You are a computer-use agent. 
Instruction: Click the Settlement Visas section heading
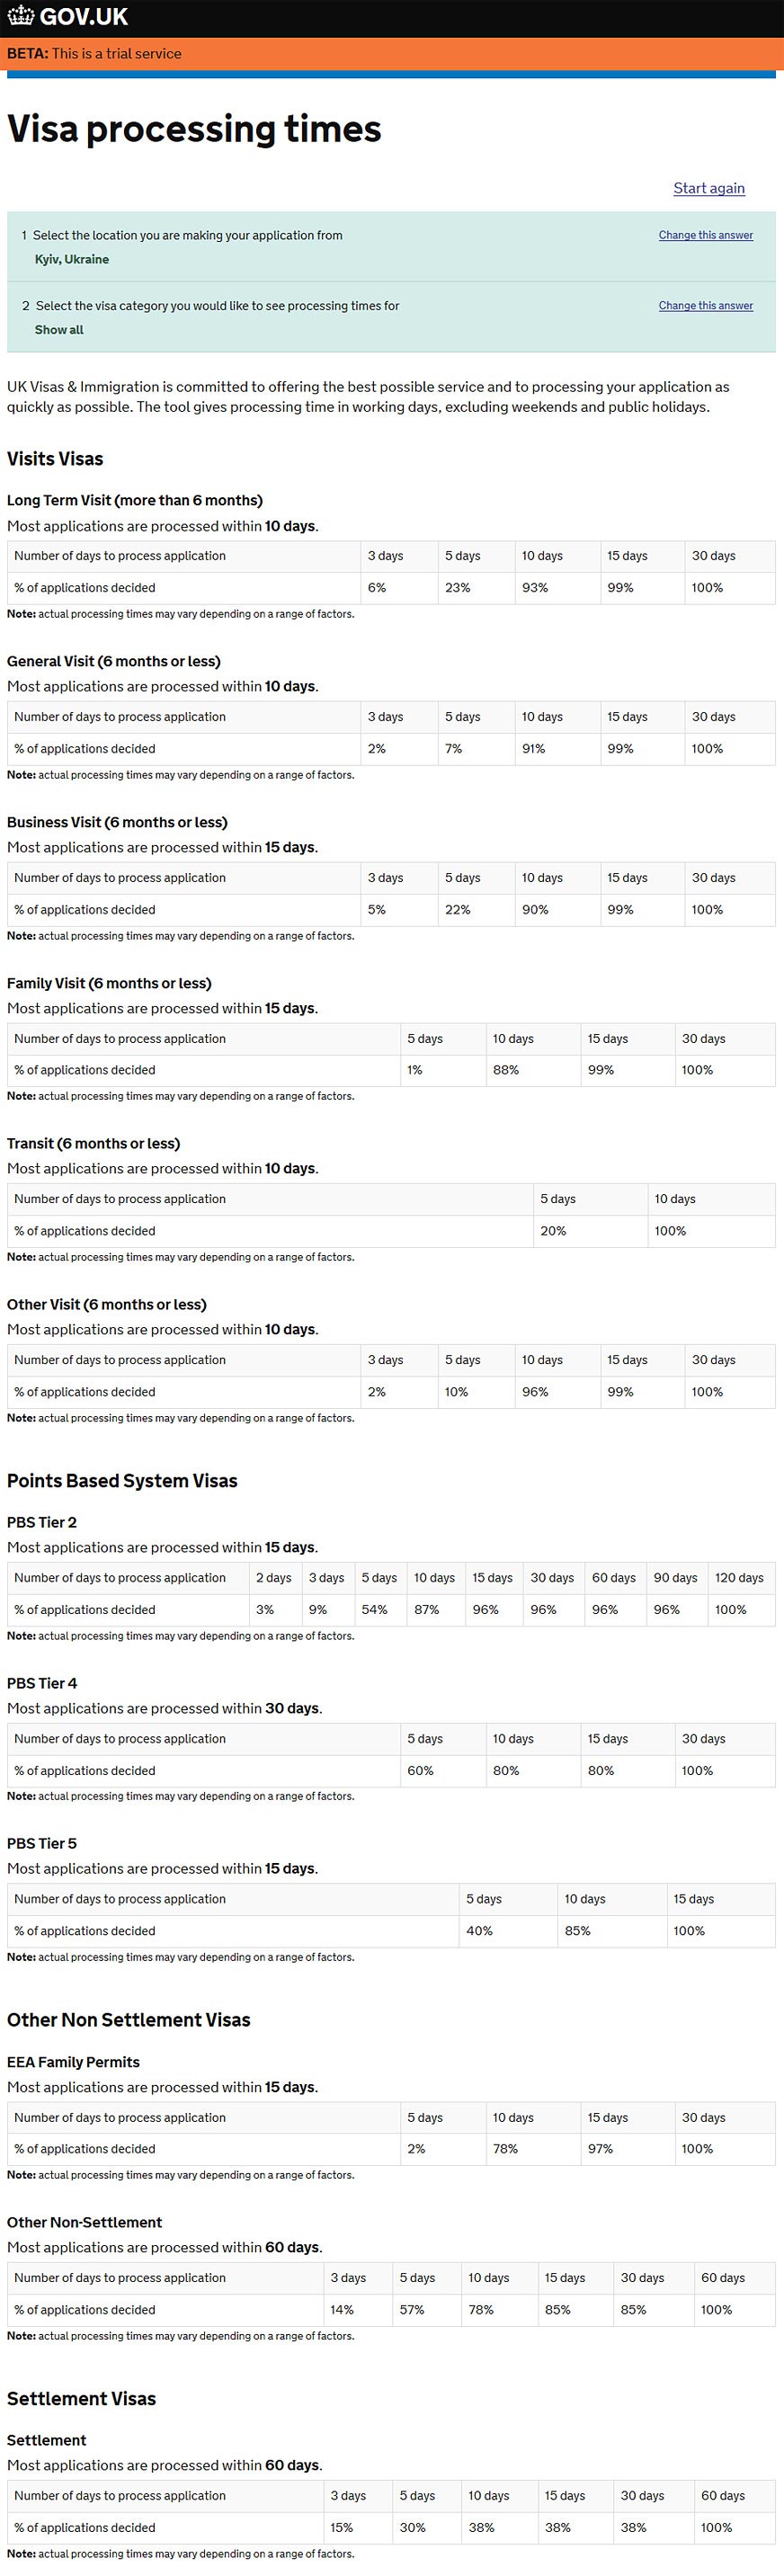(x=81, y=2399)
